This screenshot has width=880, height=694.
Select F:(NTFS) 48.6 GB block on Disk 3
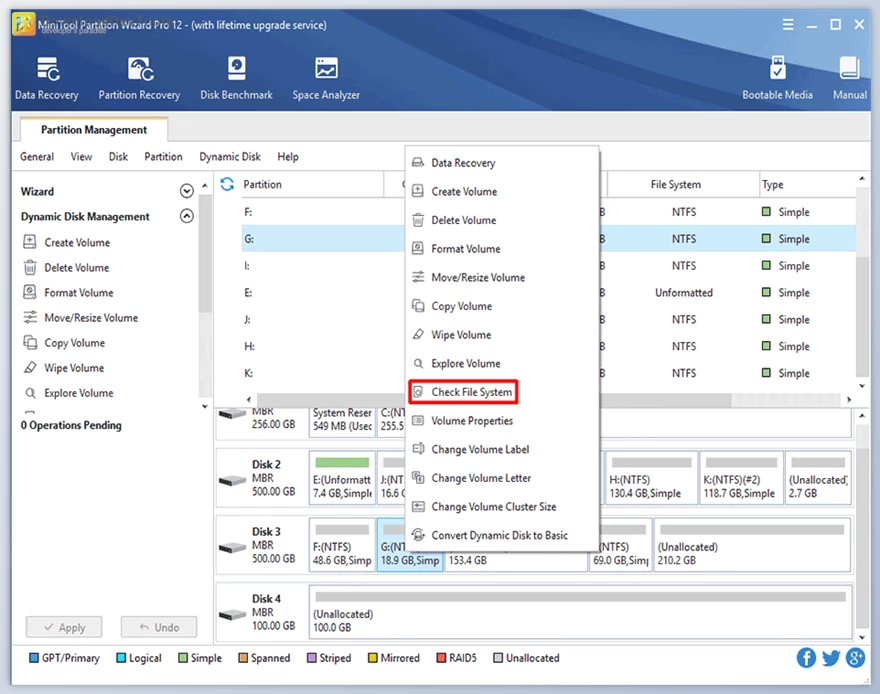342,545
